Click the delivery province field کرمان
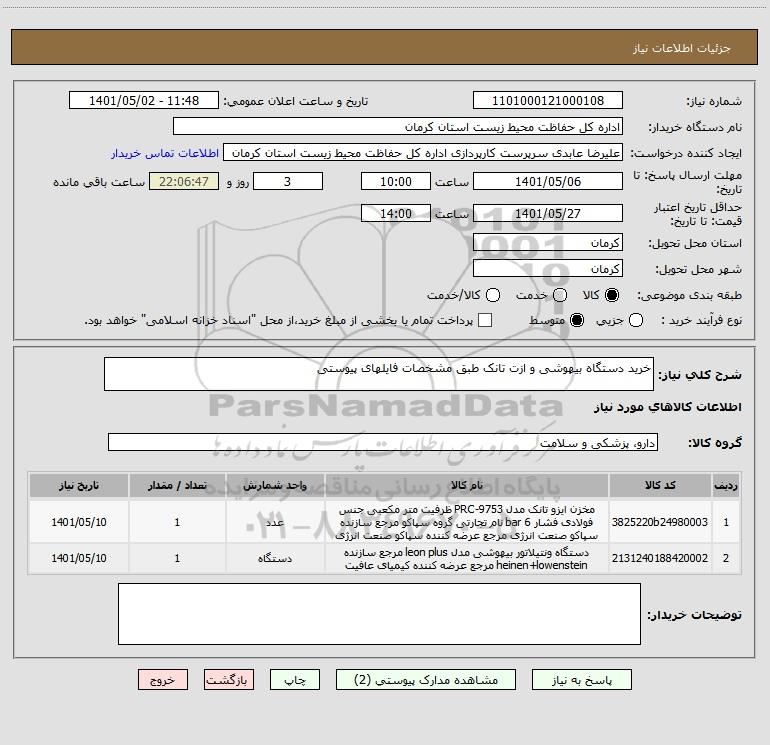 (x=548, y=243)
